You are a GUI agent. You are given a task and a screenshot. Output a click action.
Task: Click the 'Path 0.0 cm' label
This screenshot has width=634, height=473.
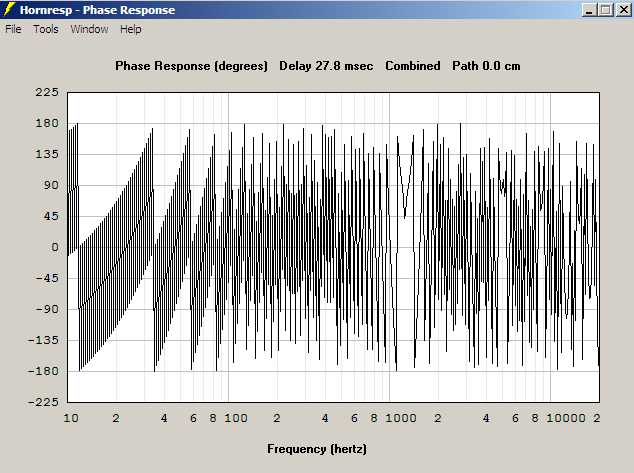(x=486, y=66)
